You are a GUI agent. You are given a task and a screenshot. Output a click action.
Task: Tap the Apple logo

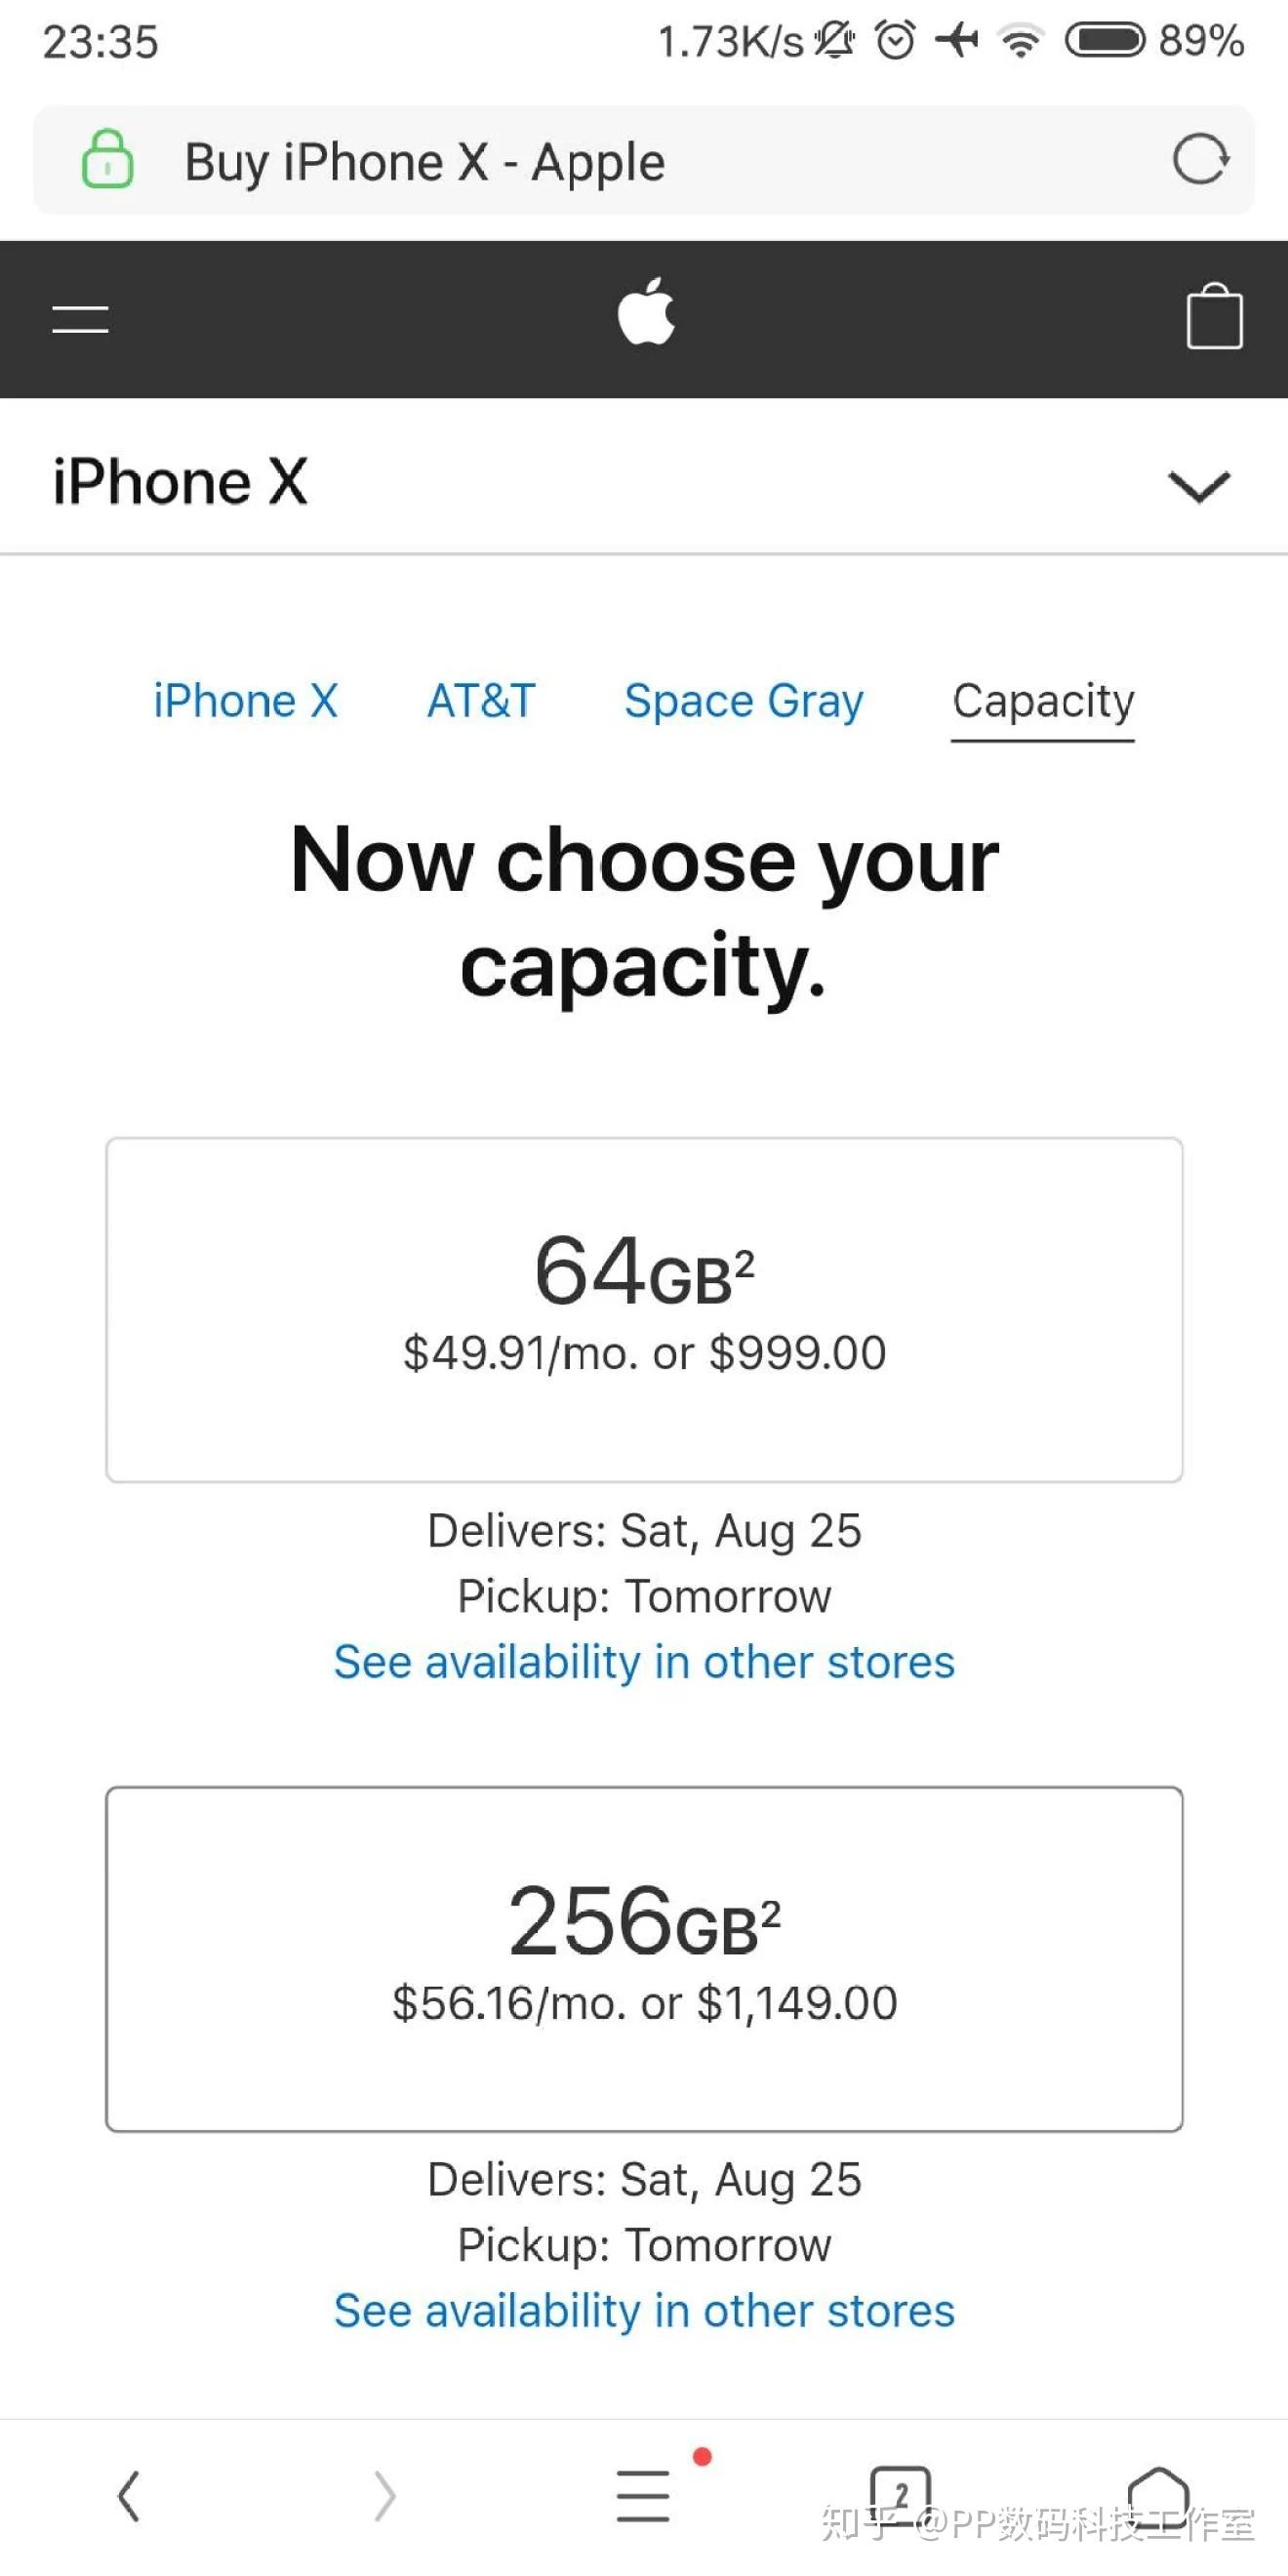[646, 314]
